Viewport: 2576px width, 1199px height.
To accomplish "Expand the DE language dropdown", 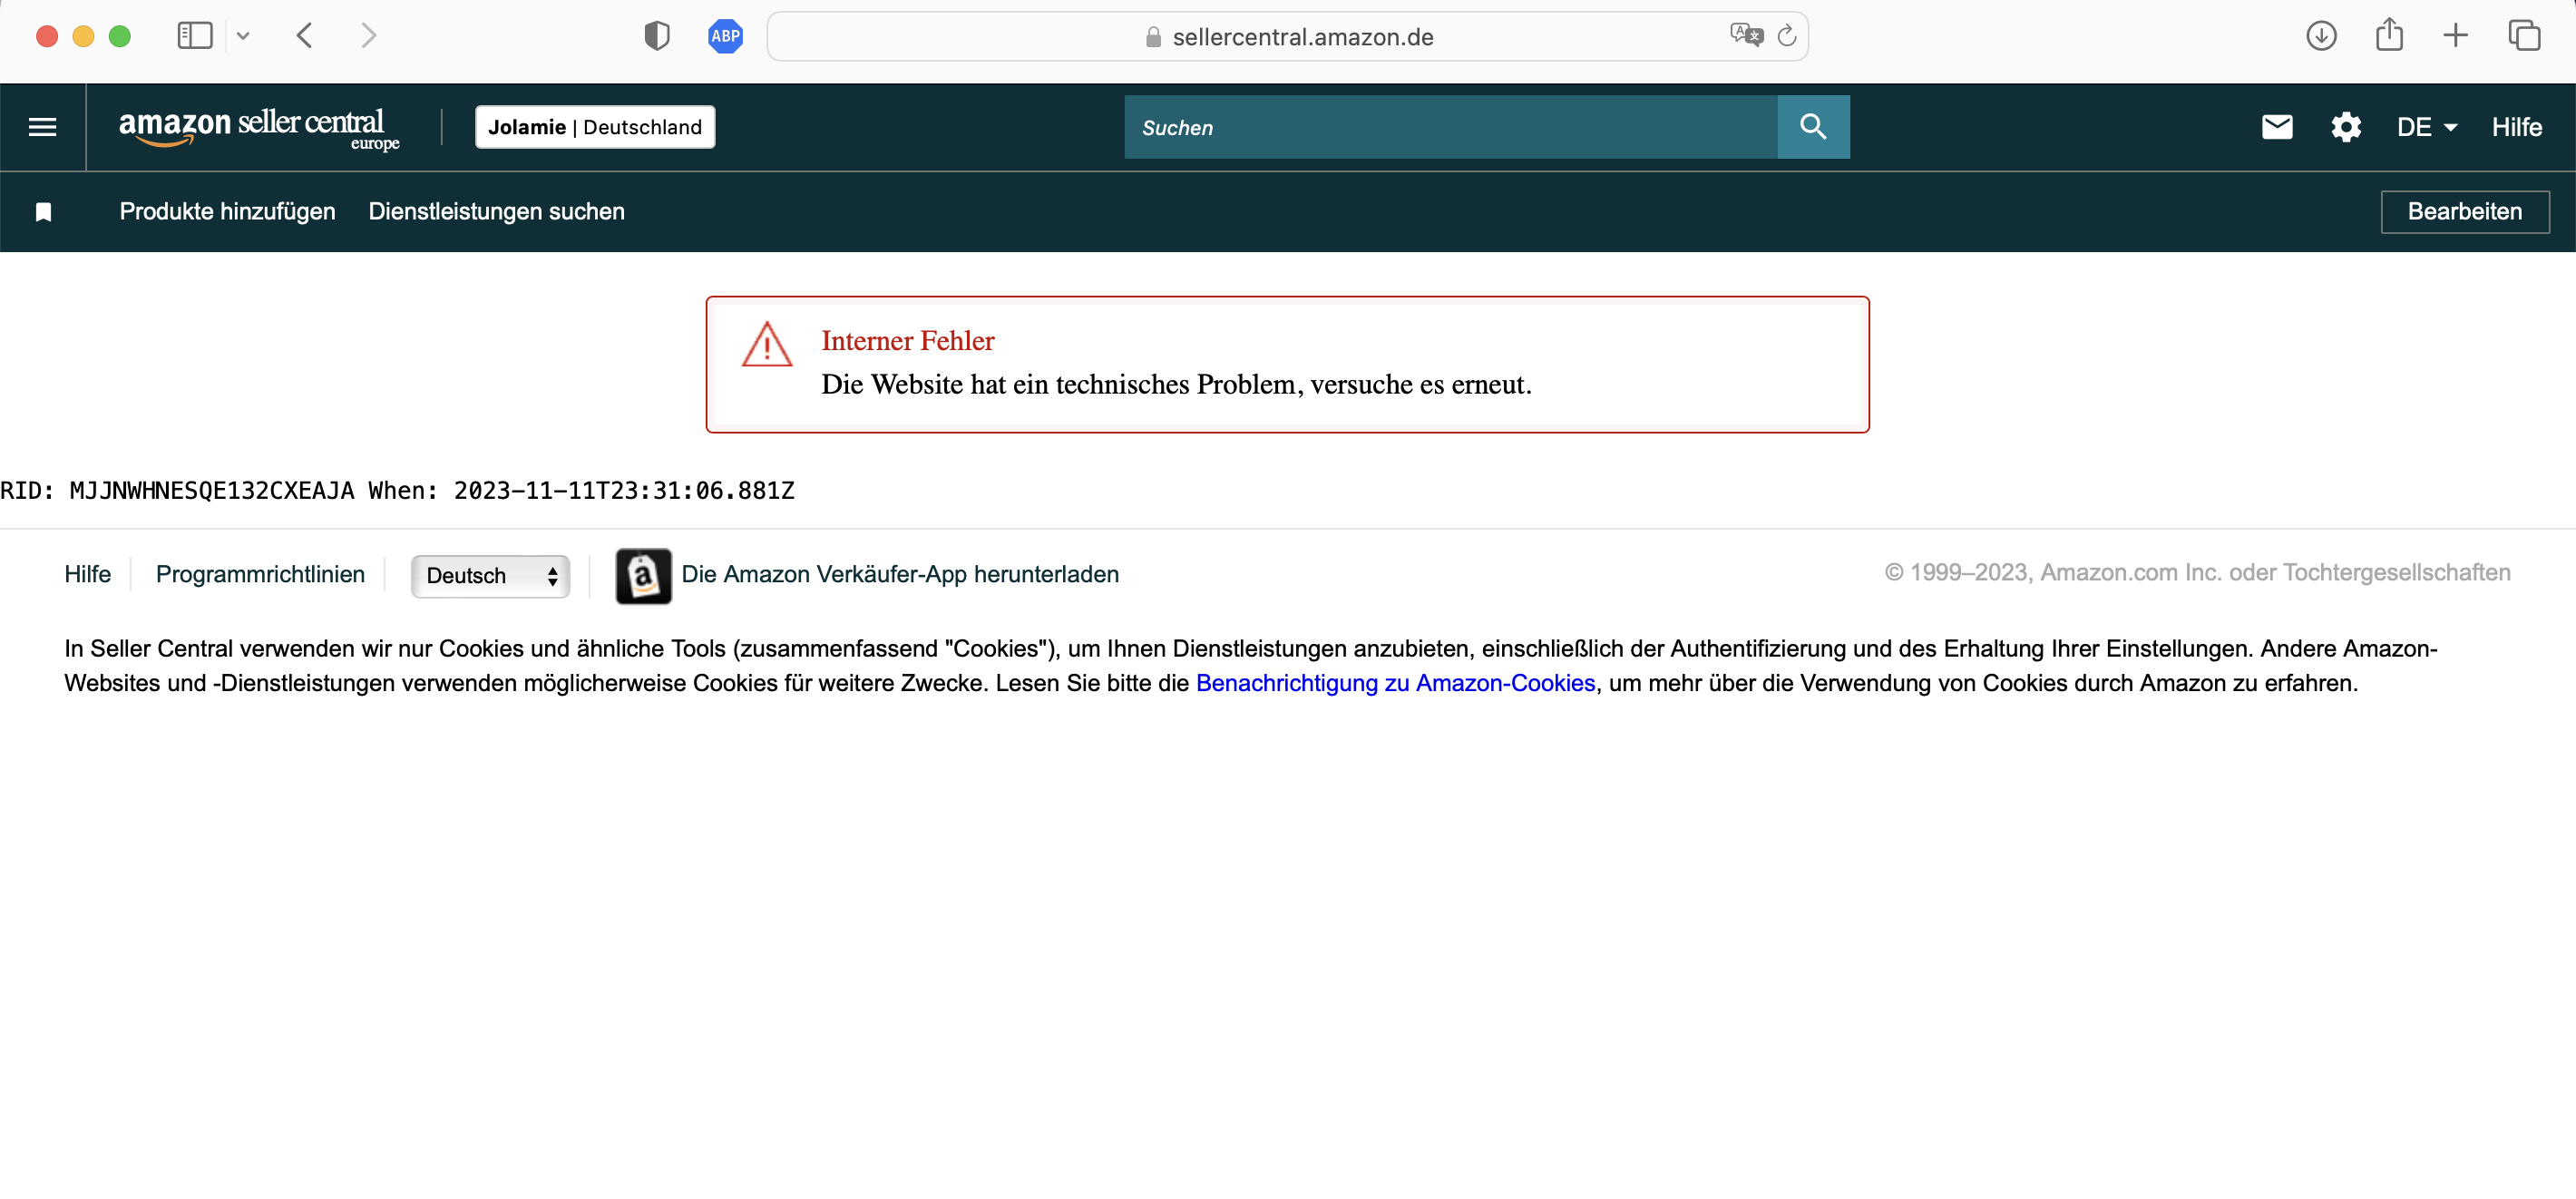I will pos(2427,127).
